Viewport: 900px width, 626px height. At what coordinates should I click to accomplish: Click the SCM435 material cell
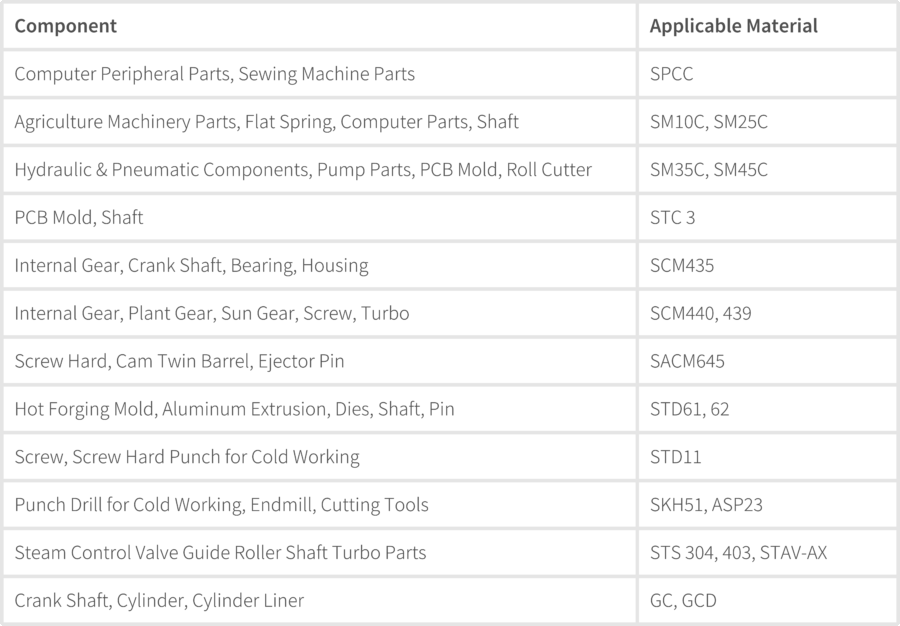pyautogui.click(x=767, y=265)
